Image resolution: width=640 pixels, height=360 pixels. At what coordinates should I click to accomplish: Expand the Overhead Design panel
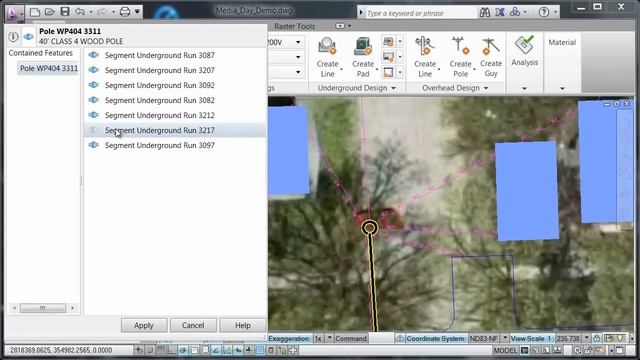tap(486, 88)
